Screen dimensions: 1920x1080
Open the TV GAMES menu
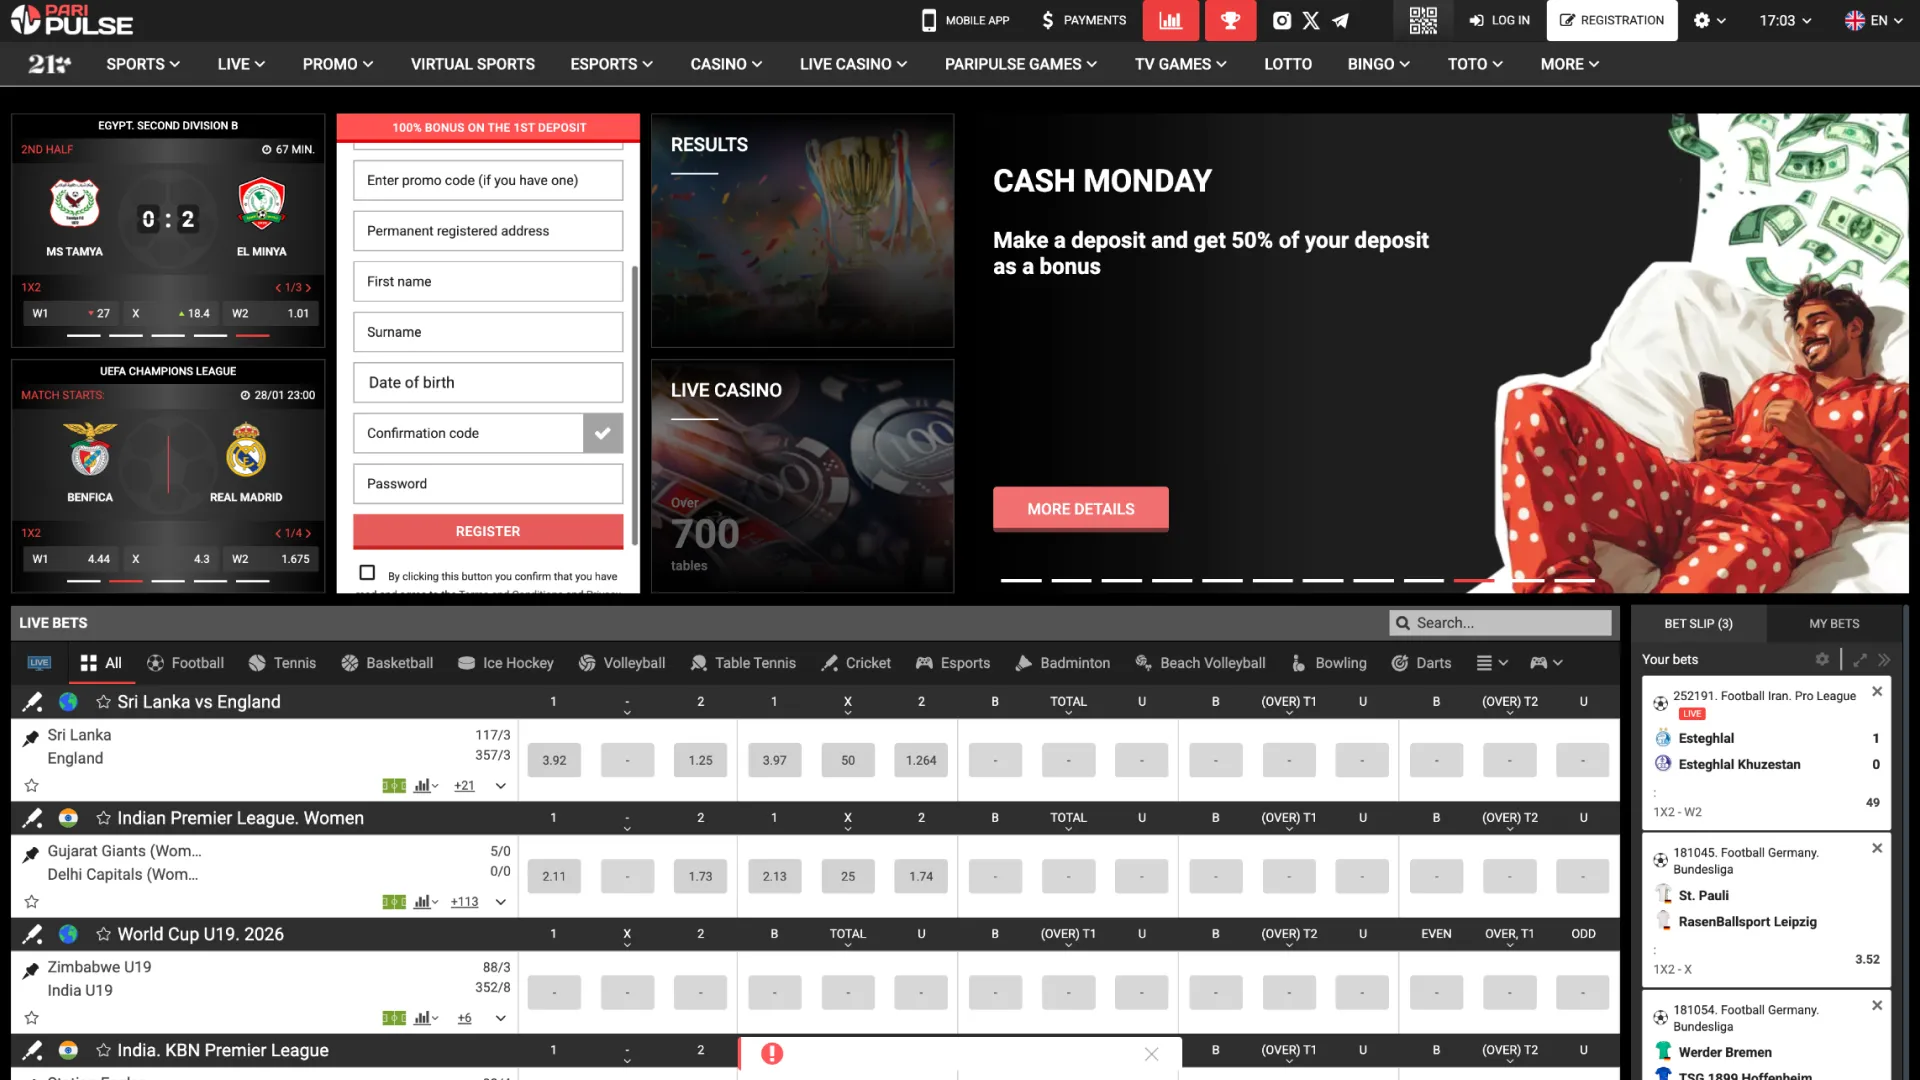[x=1181, y=64]
